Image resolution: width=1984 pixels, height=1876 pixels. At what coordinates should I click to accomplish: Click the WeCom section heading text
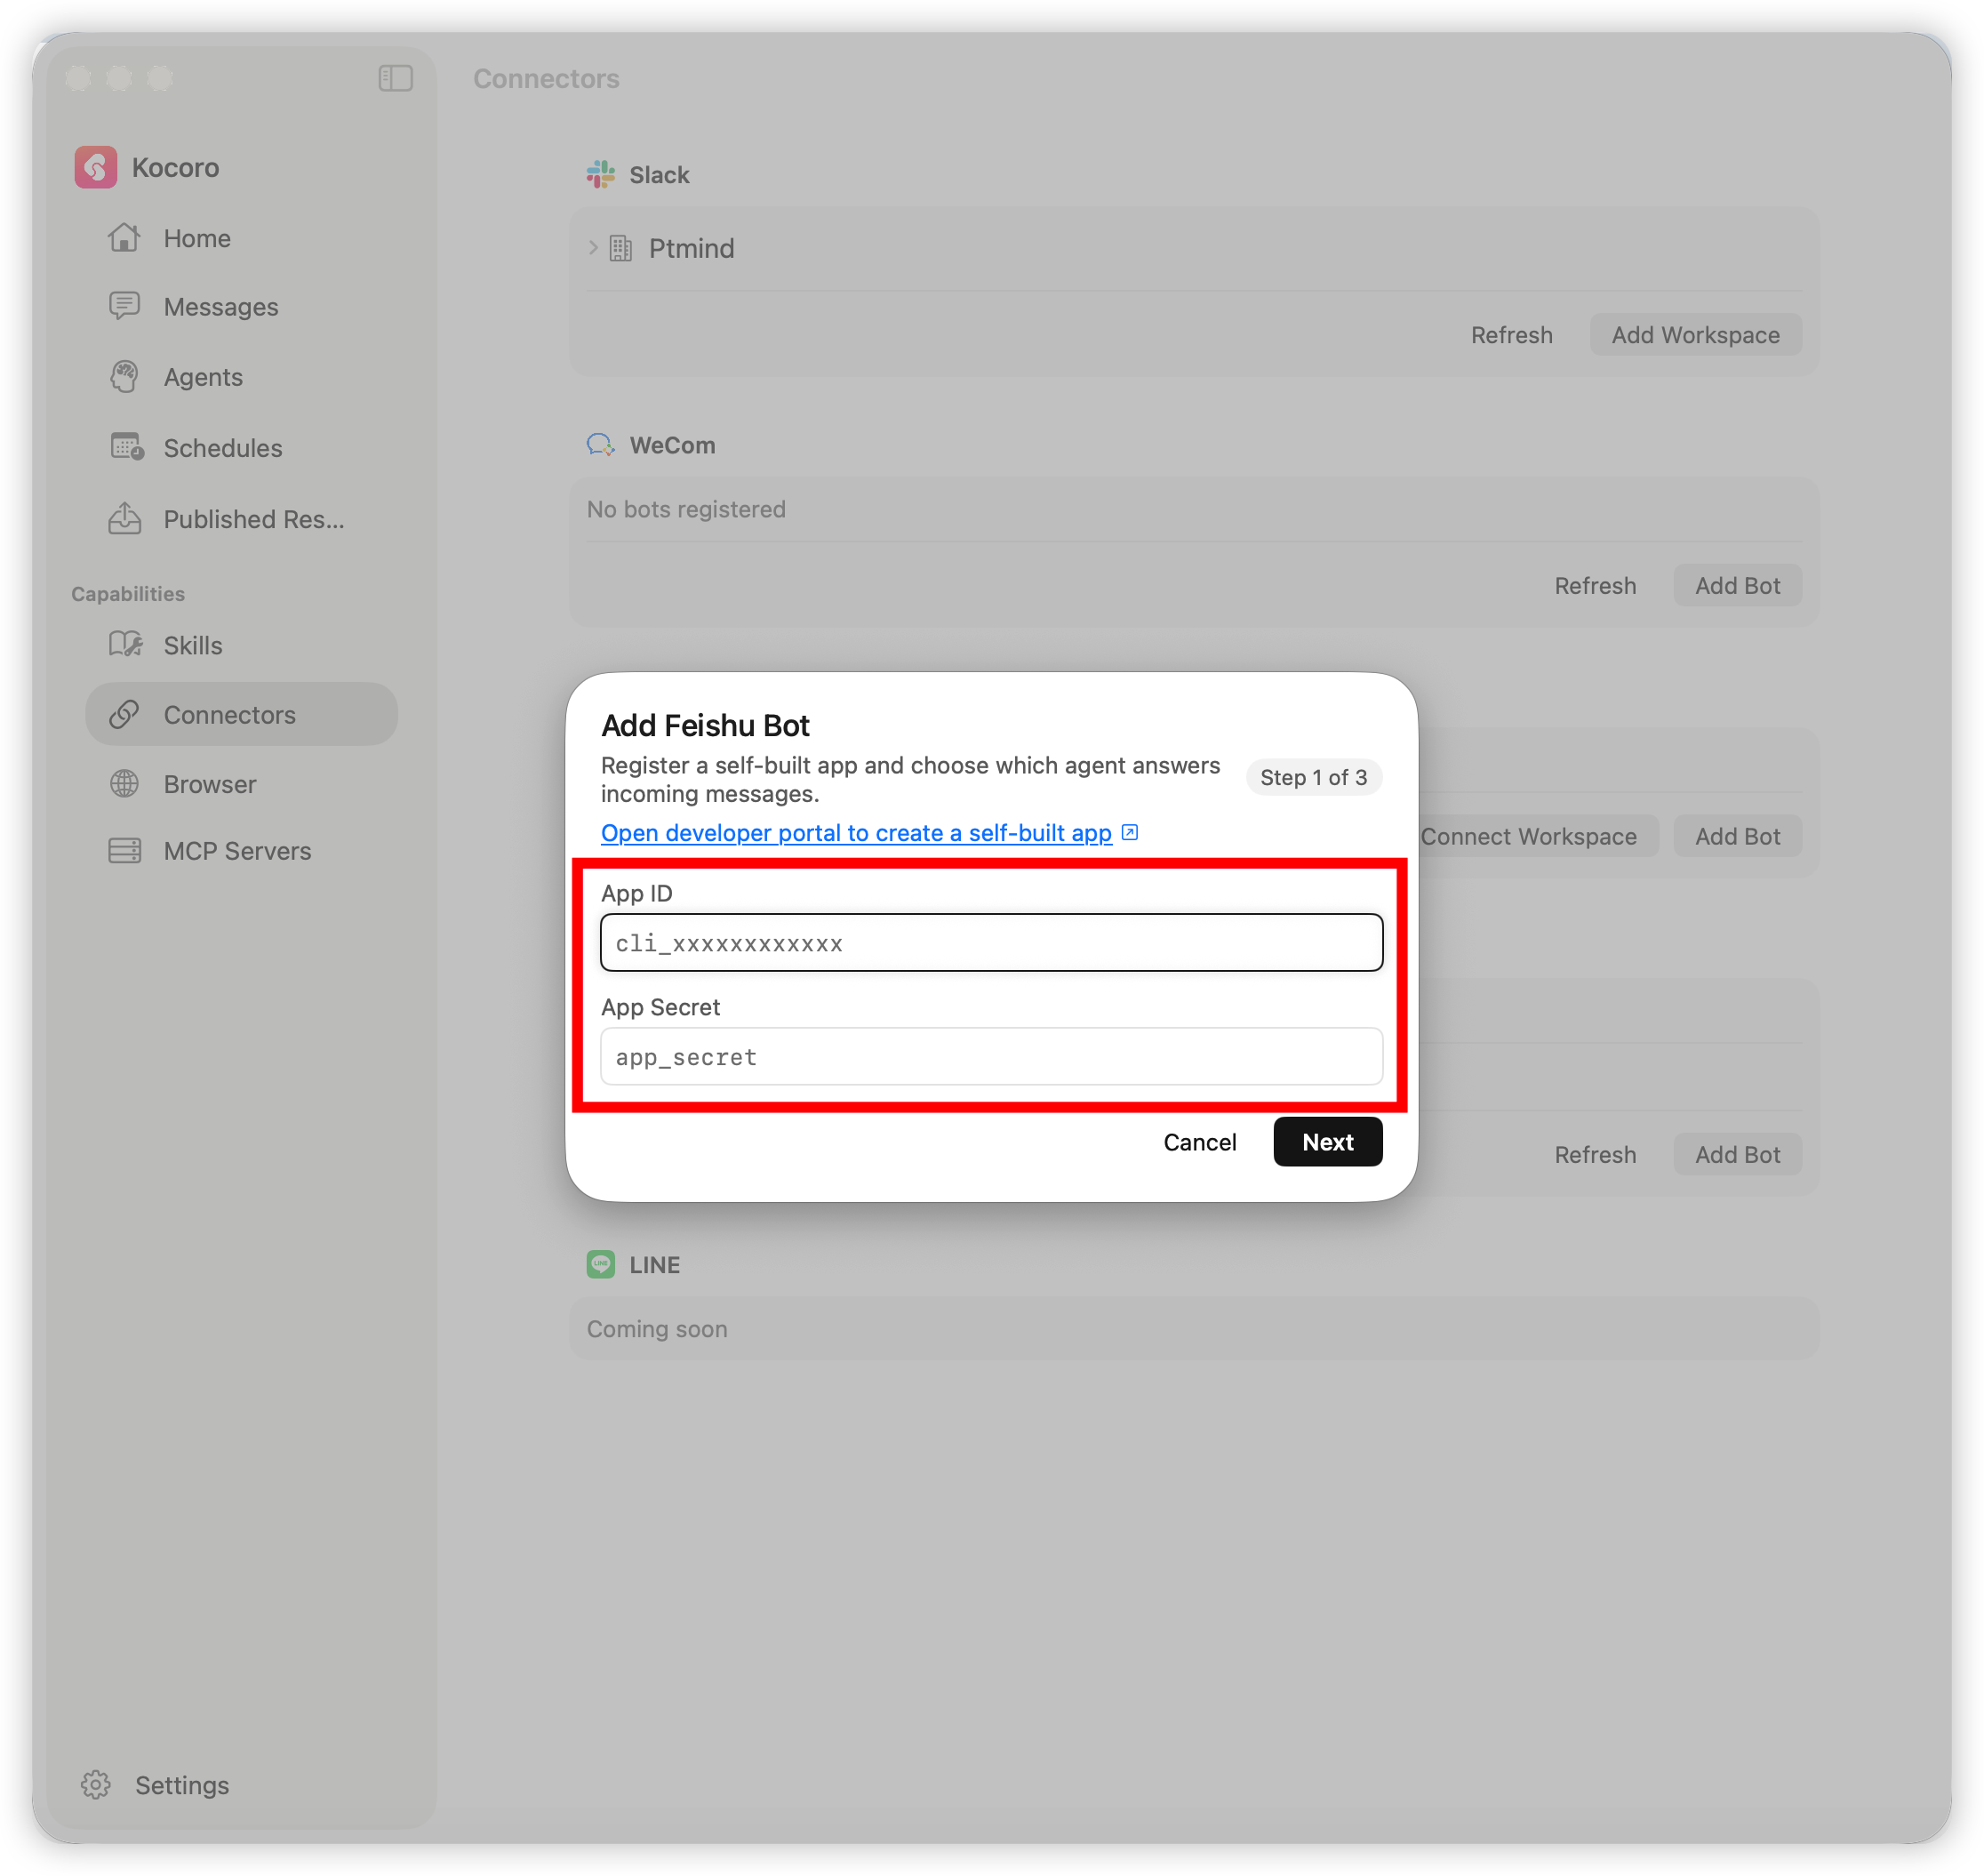pyautogui.click(x=672, y=445)
